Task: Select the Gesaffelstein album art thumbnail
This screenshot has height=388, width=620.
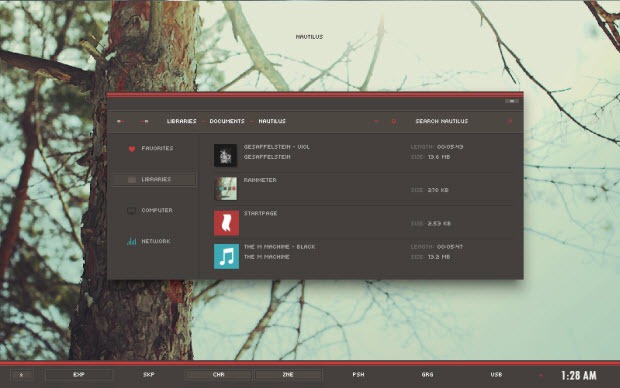Action: coord(226,155)
